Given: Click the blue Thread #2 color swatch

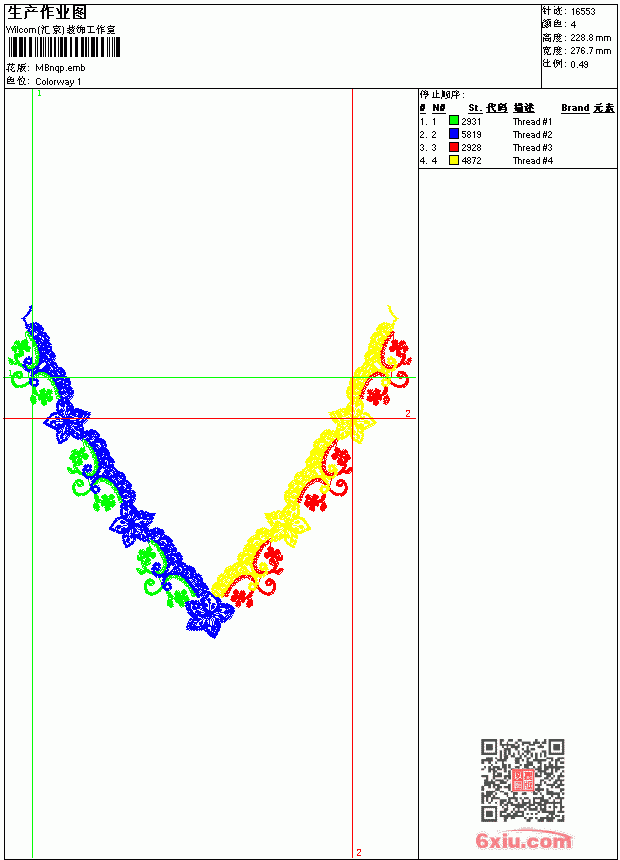Looking at the screenshot, I should pos(454,133).
